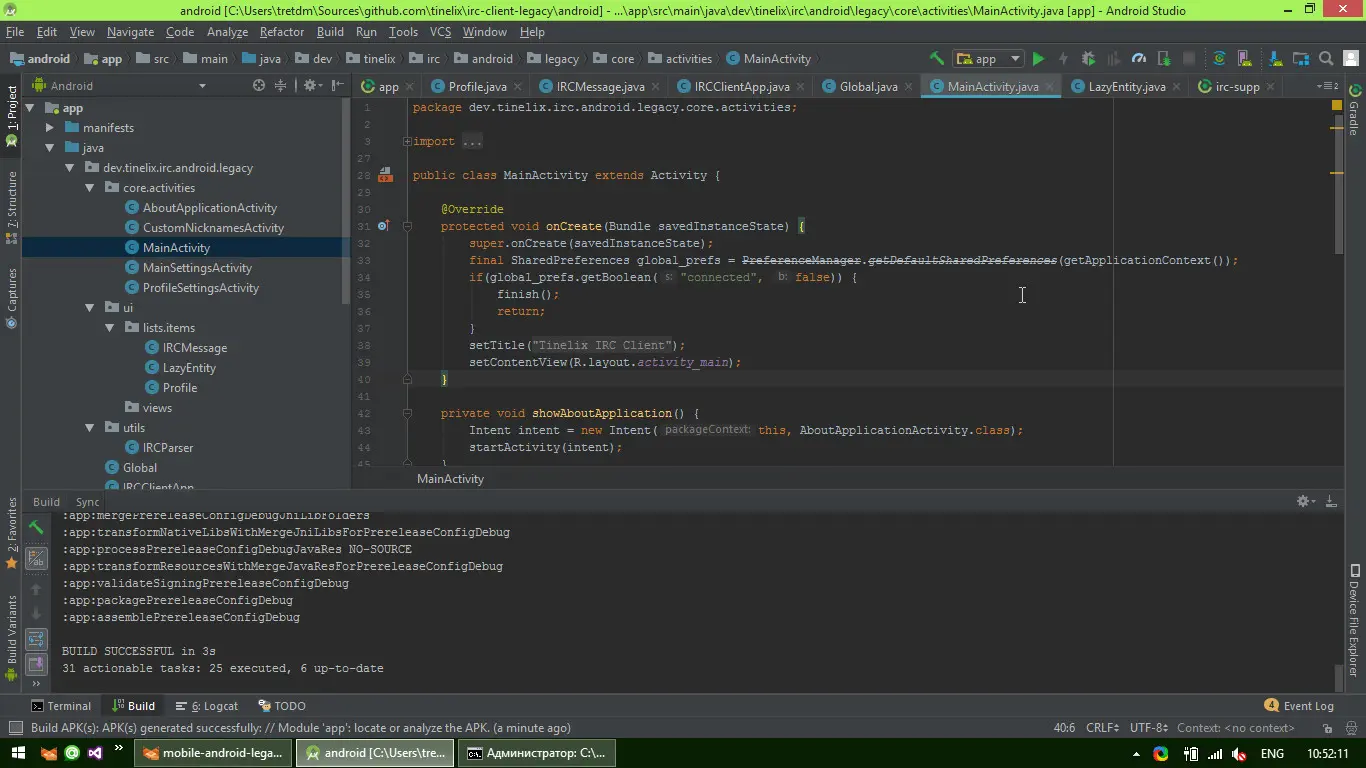Collapse the core.activities package

coord(89,188)
